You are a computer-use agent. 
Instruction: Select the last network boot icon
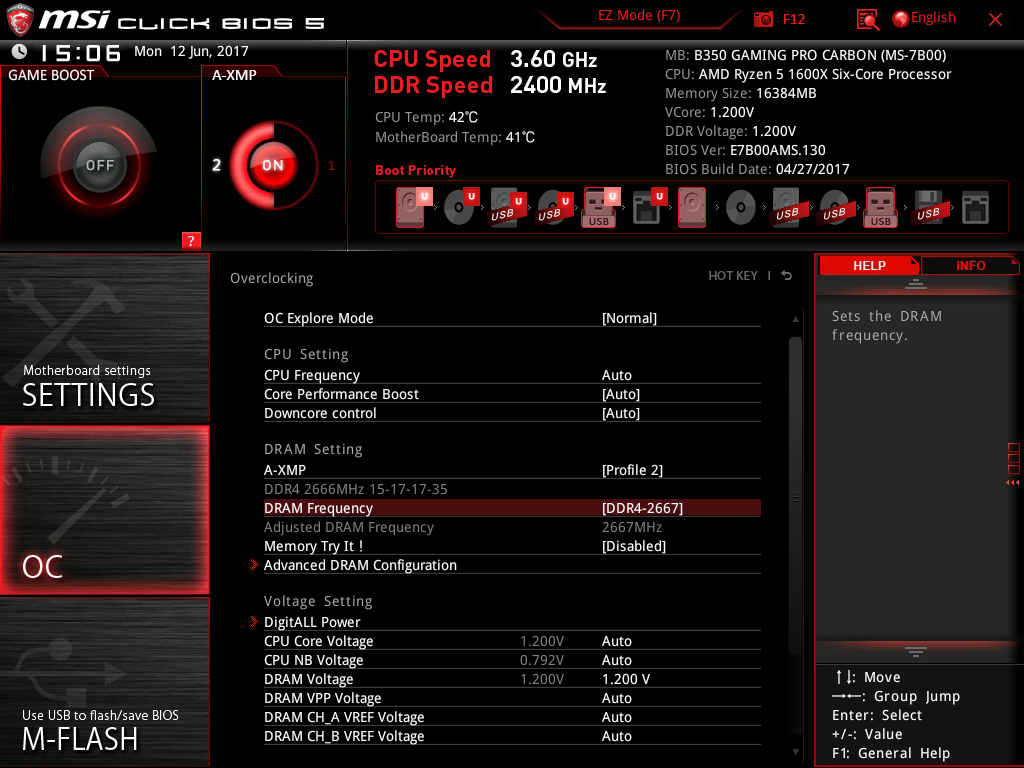click(976, 207)
